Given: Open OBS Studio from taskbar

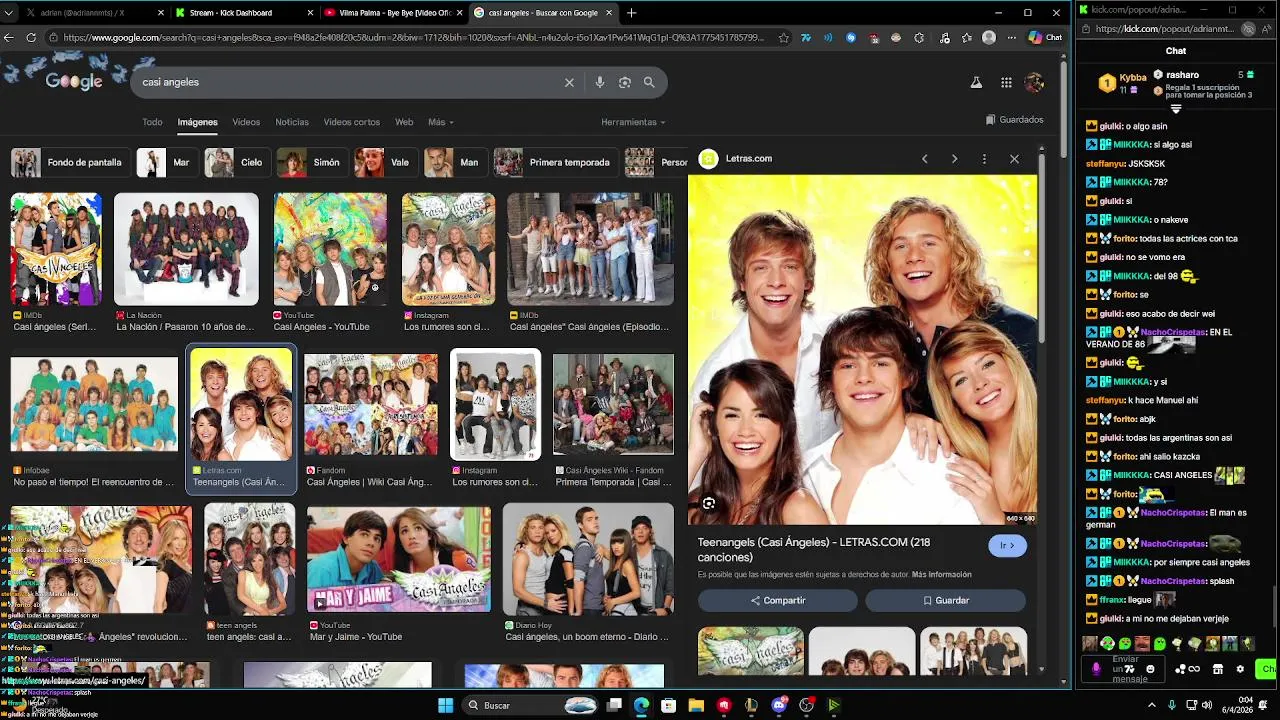Looking at the screenshot, I should pyautogui.click(x=806, y=705).
